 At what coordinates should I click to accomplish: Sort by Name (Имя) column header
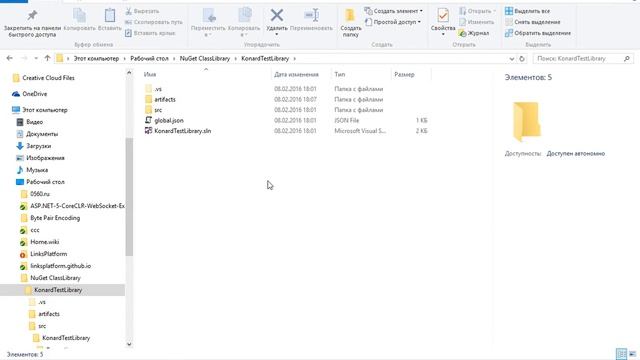150,74
